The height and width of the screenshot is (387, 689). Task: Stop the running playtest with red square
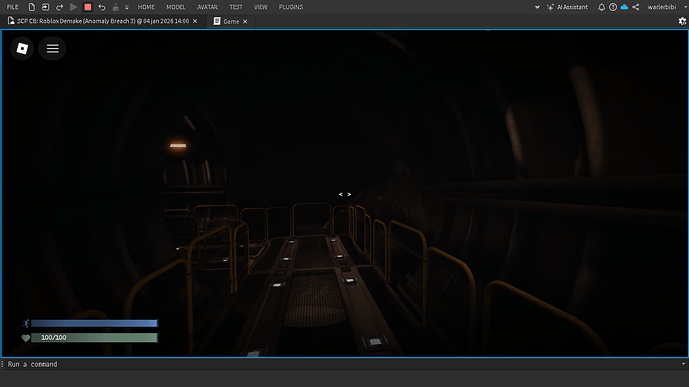(x=87, y=7)
